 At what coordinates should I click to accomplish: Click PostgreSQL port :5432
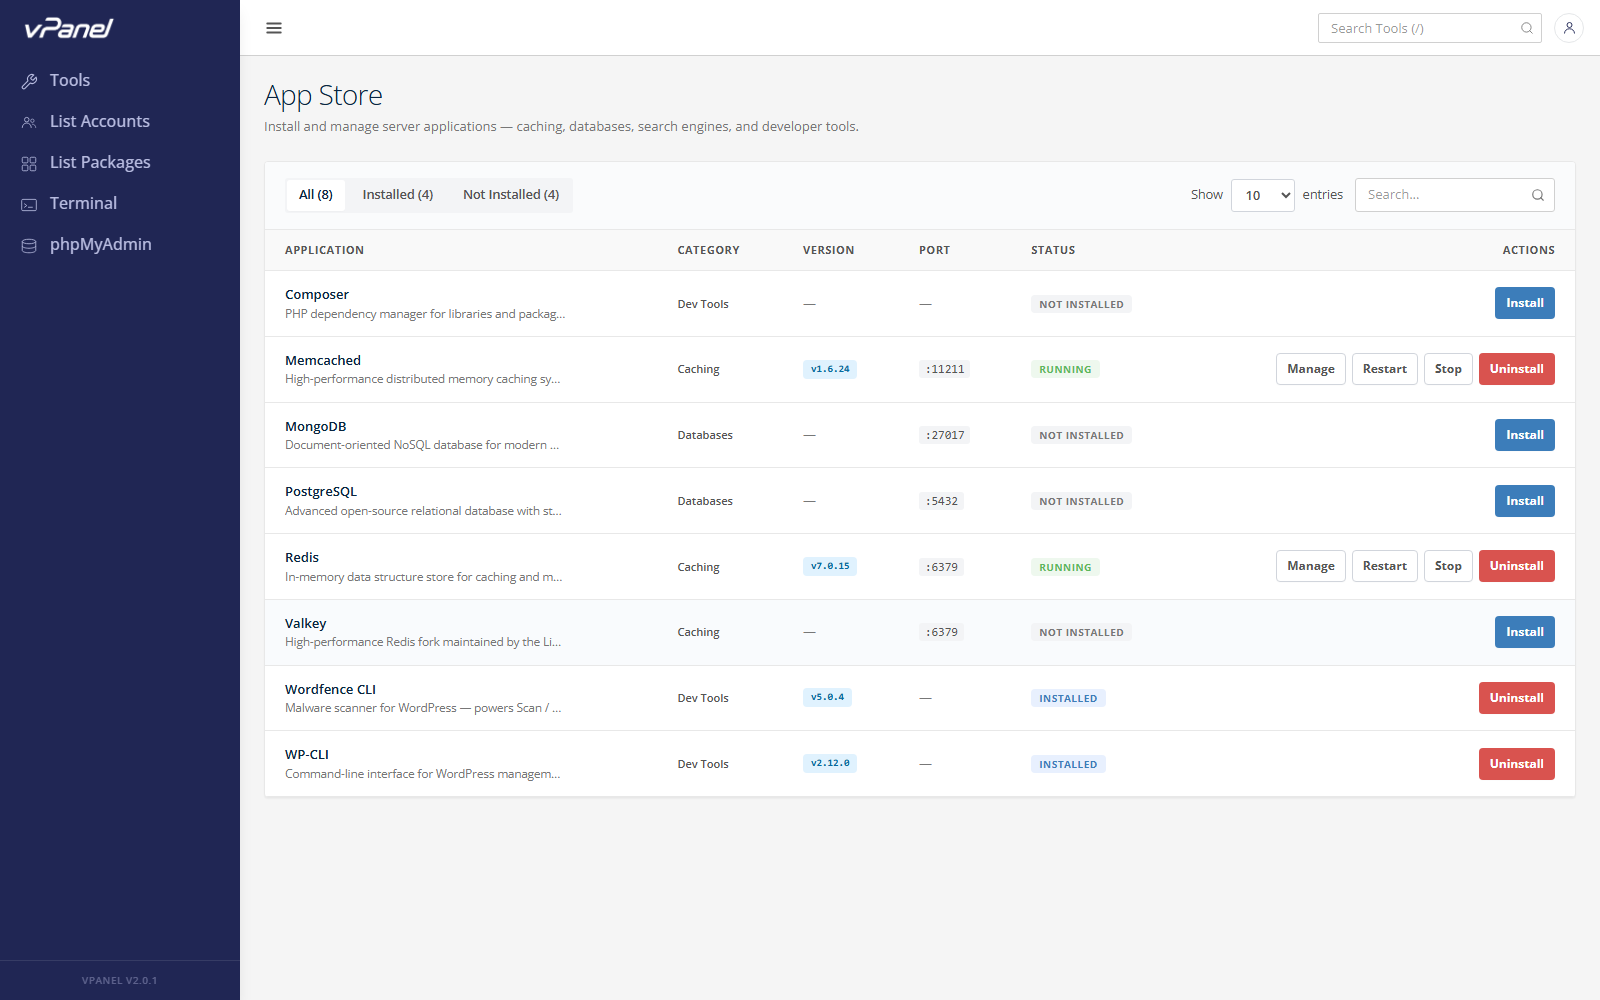pos(941,501)
